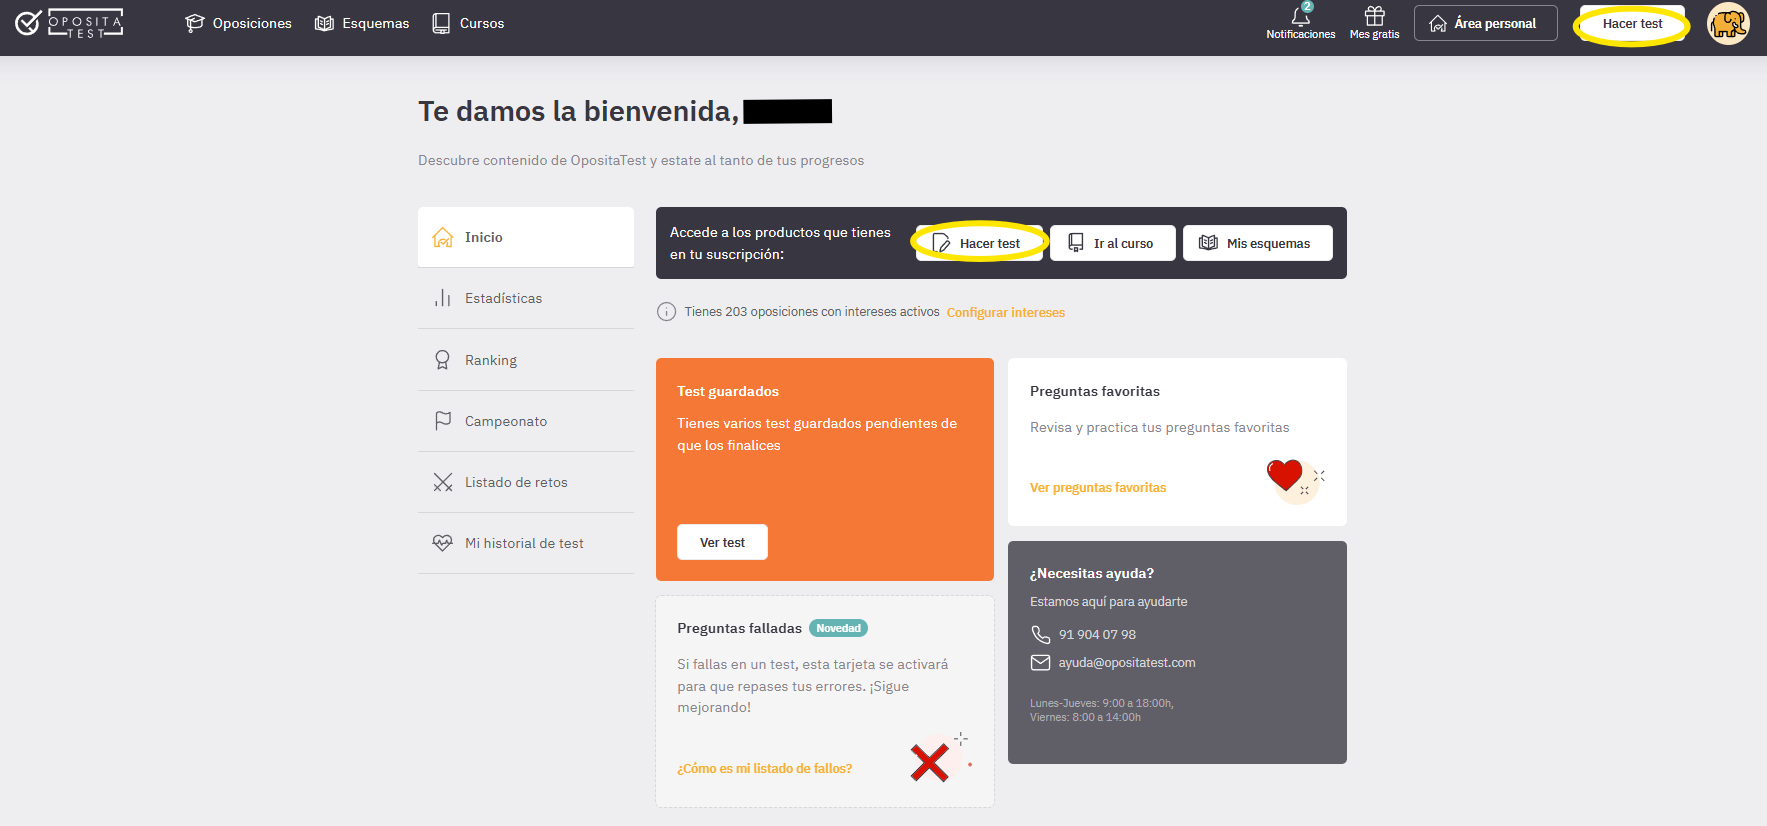Click the open book Esquemas icon
This screenshot has height=826, width=1767.
pos(324,23)
